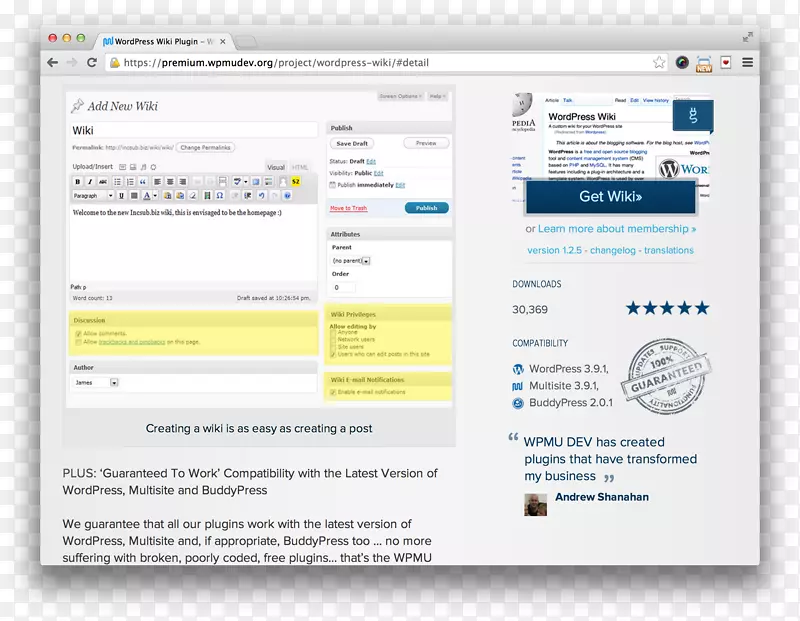Open the Parent (no parent) dropdown
The image size is (800, 621).
351,261
